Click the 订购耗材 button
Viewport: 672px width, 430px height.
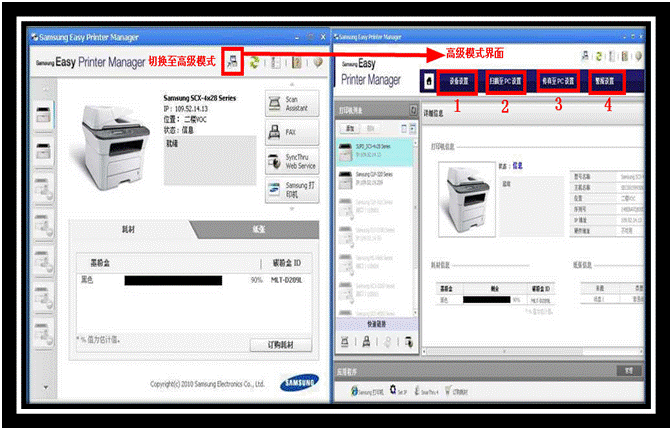pyautogui.click(x=281, y=345)
